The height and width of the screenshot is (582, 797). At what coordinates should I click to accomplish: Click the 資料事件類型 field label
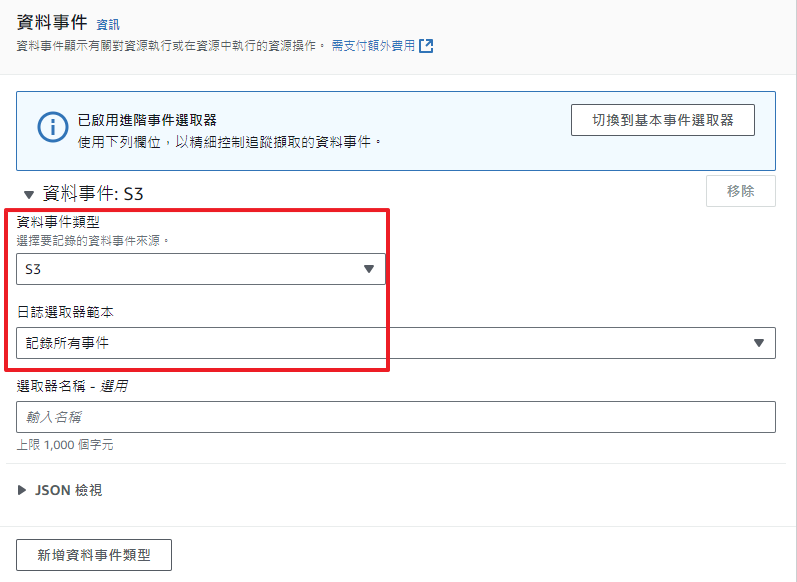tap(58, 223)
